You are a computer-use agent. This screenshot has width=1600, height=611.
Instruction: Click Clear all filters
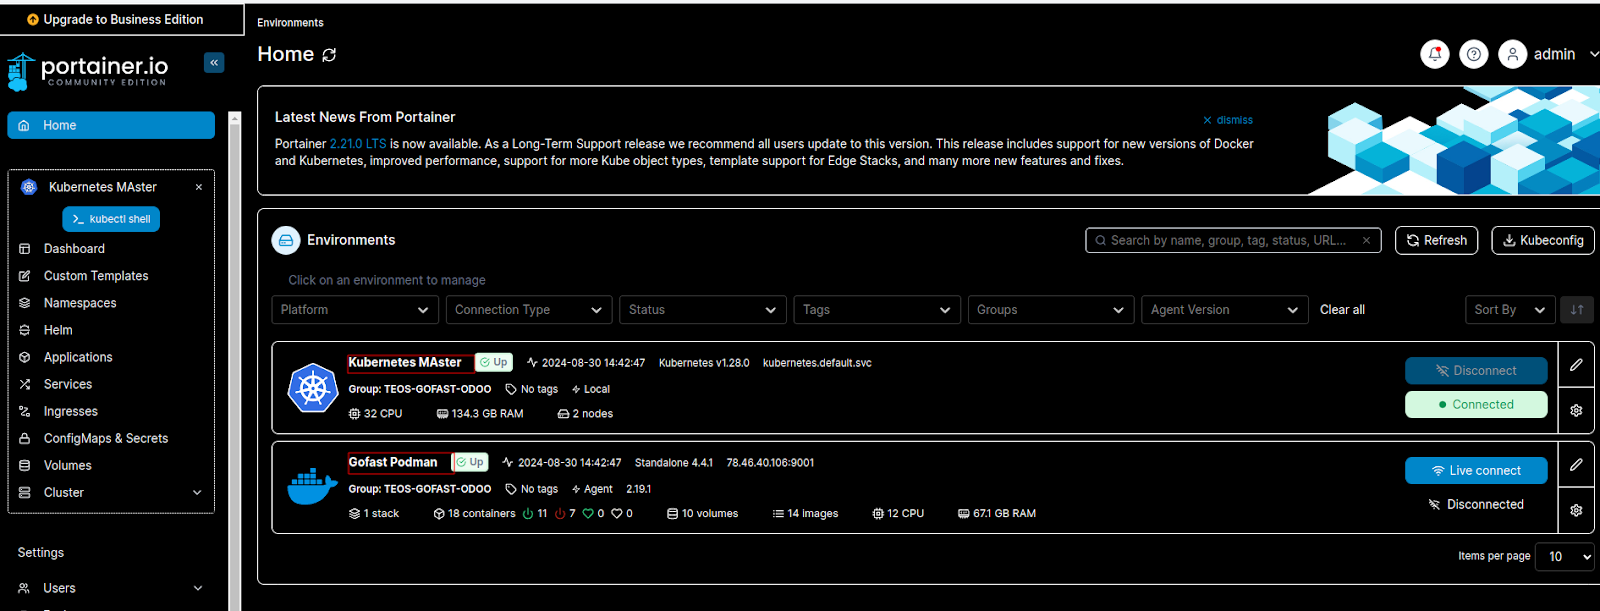tap(1342, 310)
